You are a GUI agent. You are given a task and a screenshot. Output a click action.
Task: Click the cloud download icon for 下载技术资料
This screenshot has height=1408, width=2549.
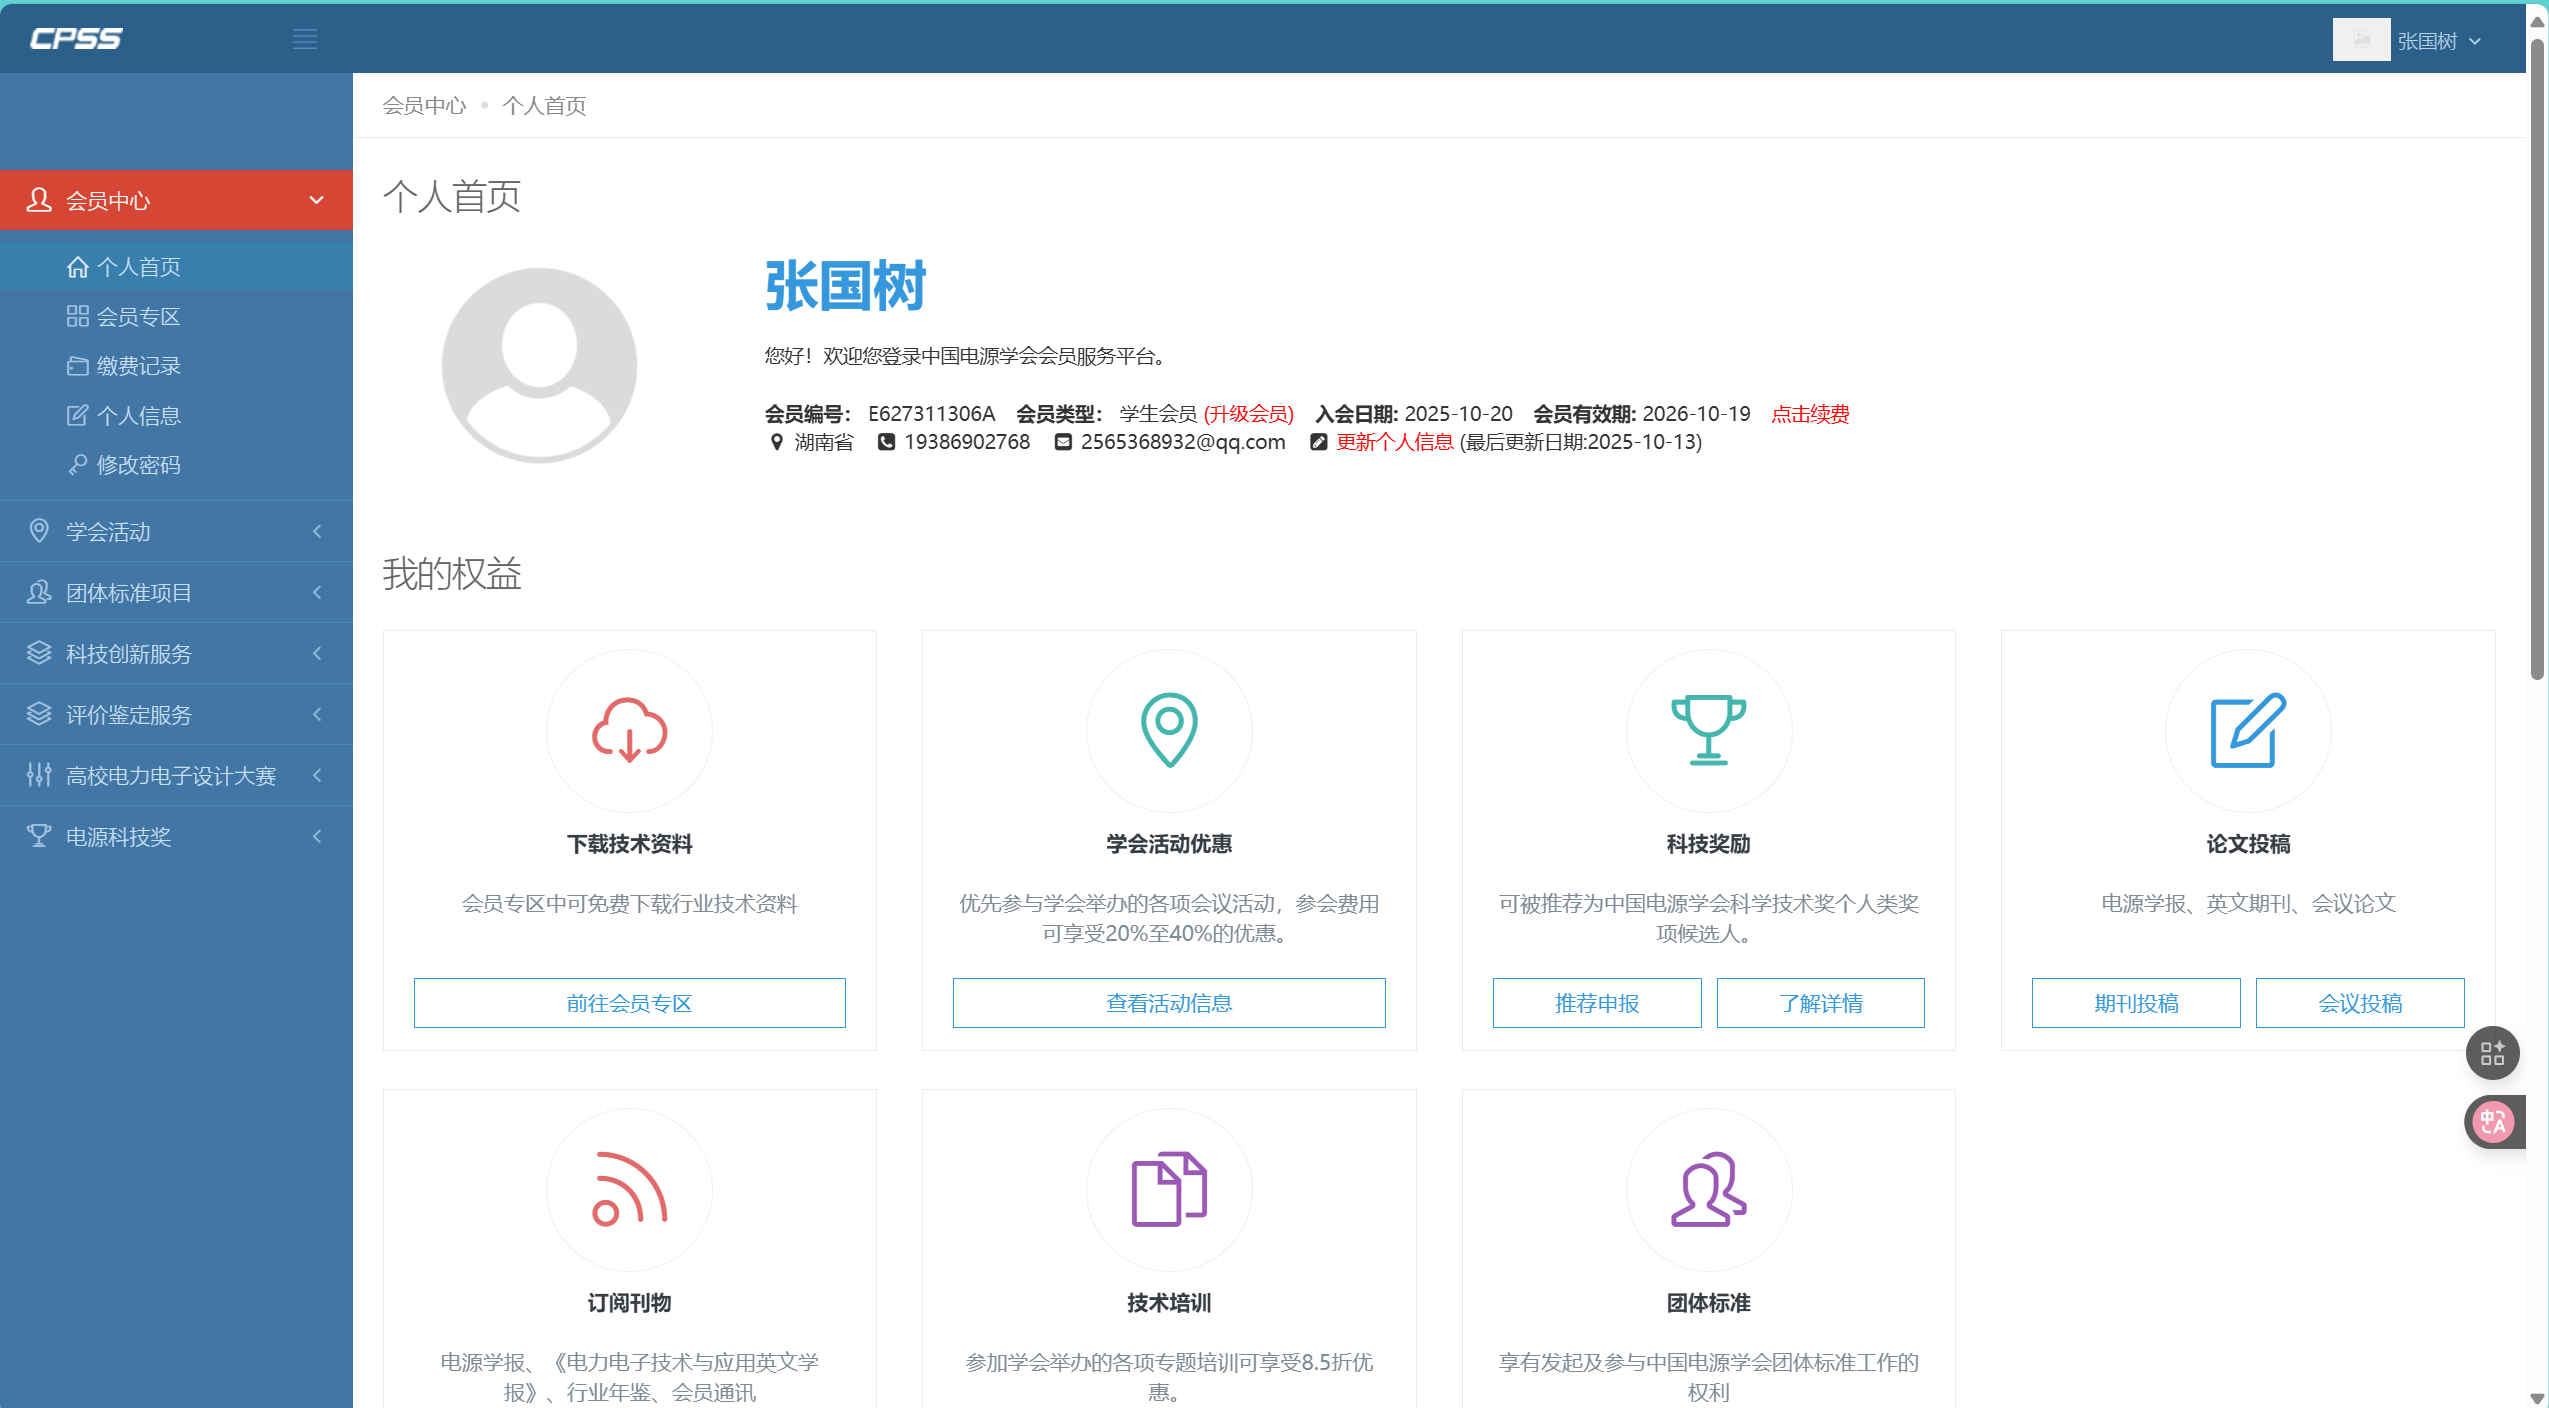click(x=629, y=730)
